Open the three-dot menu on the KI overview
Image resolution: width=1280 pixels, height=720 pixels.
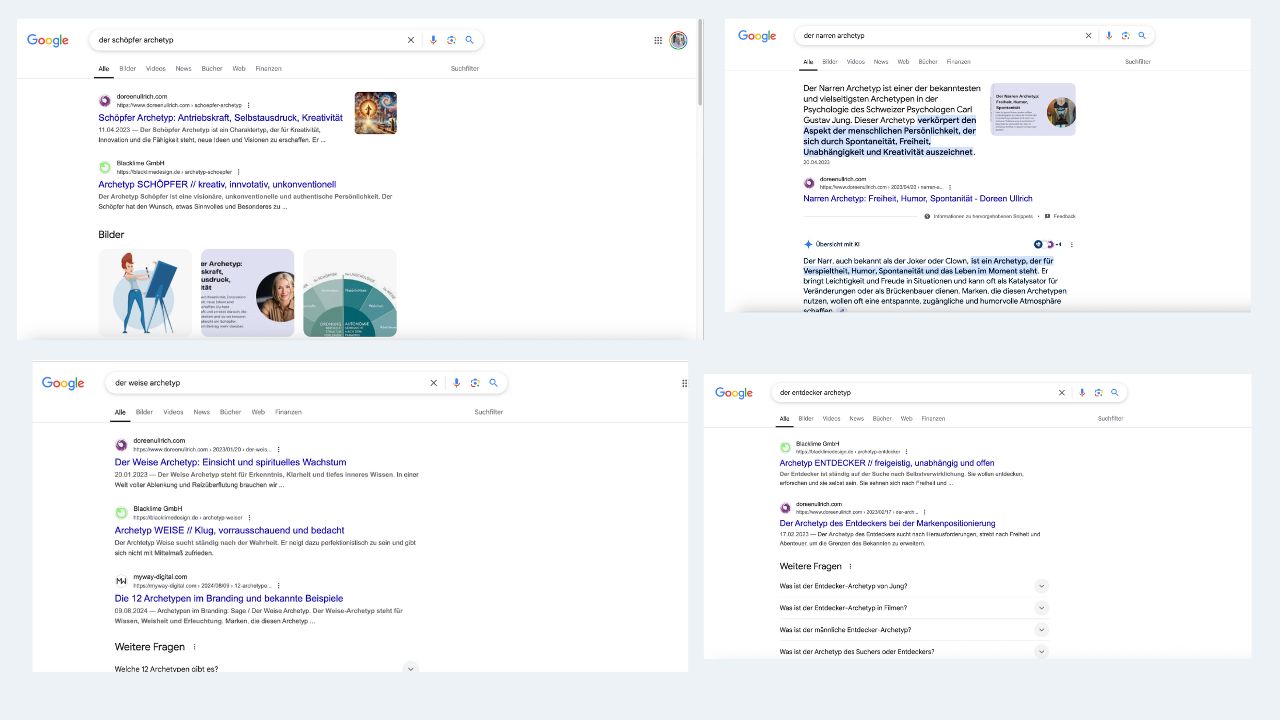[1071, 244]
